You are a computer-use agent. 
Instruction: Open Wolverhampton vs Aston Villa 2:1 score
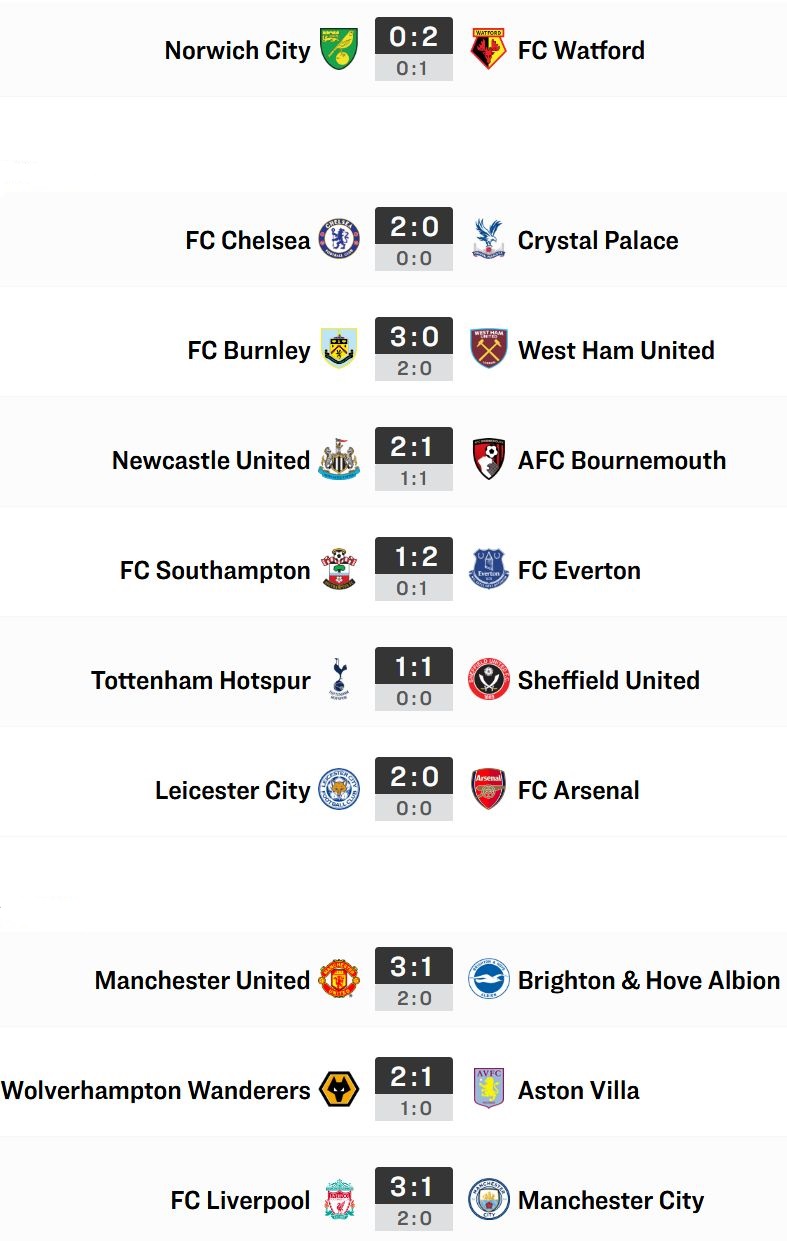click(414, 1077)
